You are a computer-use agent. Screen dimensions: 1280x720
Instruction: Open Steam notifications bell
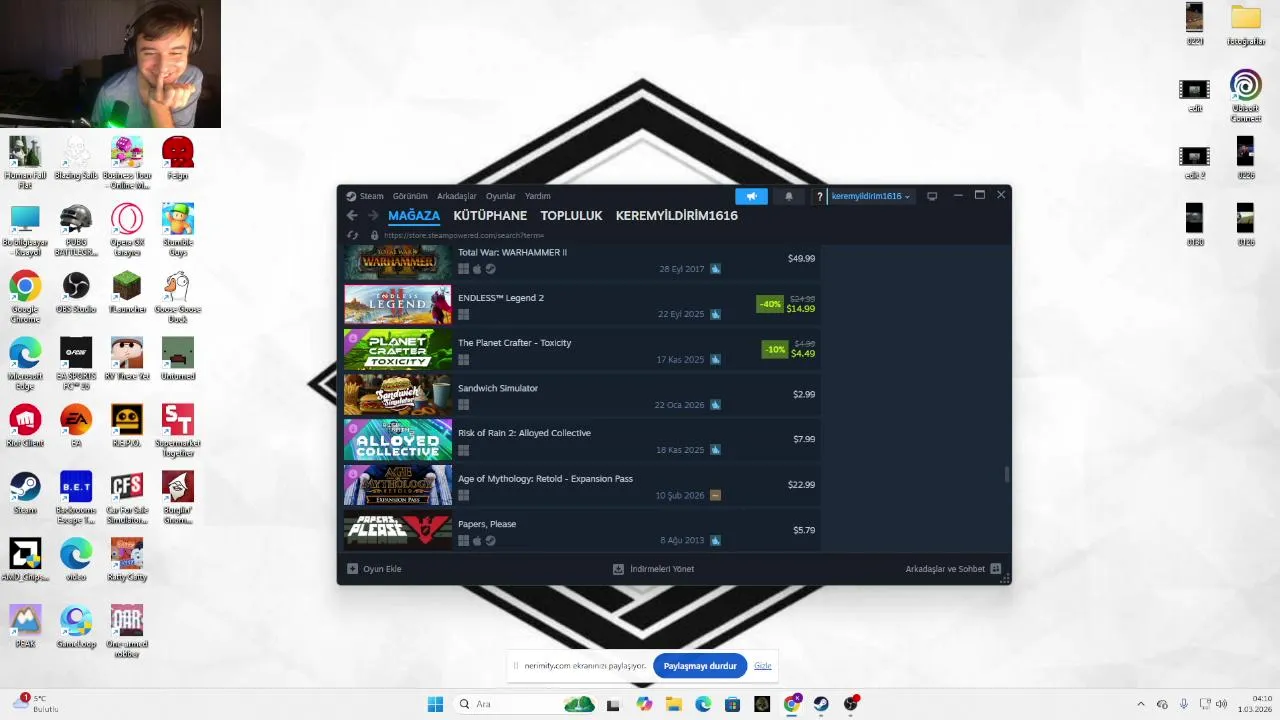[788, 196]
